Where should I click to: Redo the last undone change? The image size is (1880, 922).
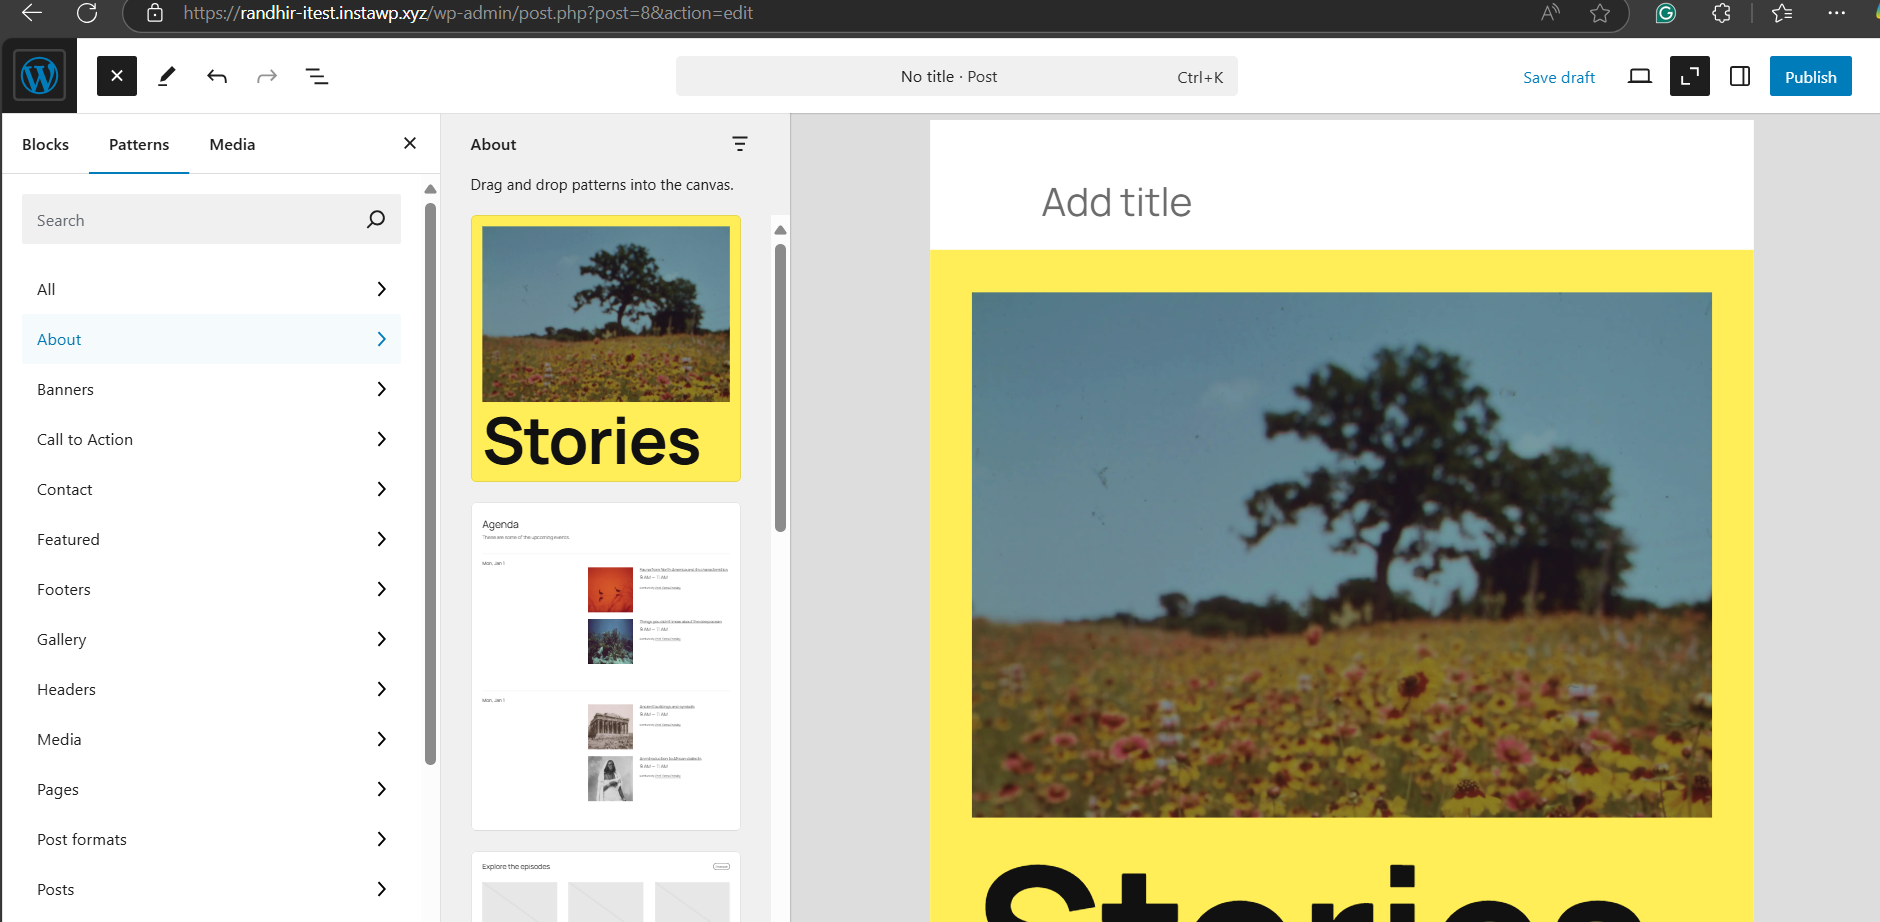(x=267, y=76)
